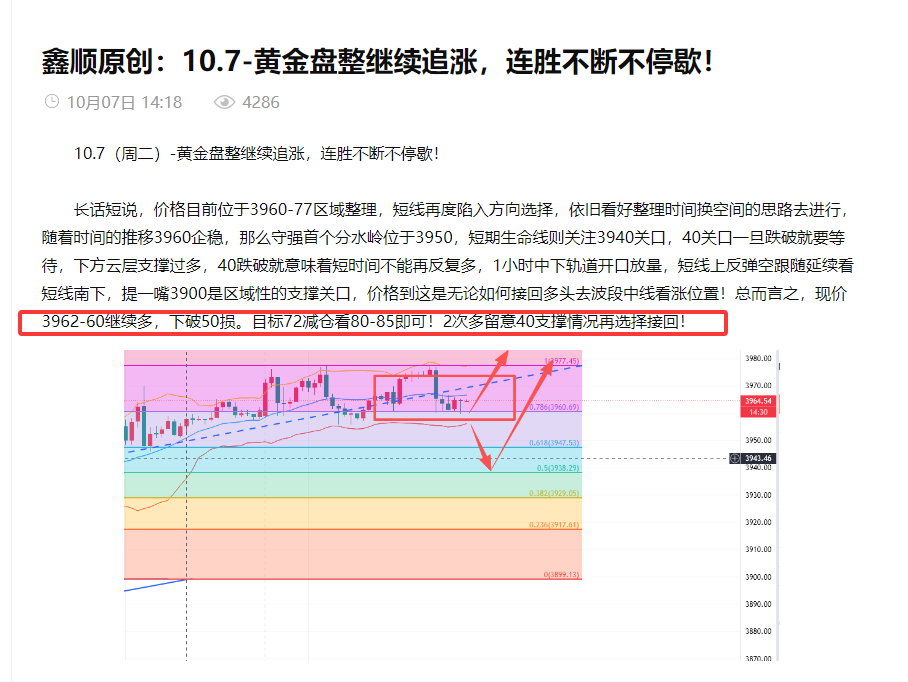Click the clock icon beside the publish date
Screen dimensions: 908x682
click(52, 101)
